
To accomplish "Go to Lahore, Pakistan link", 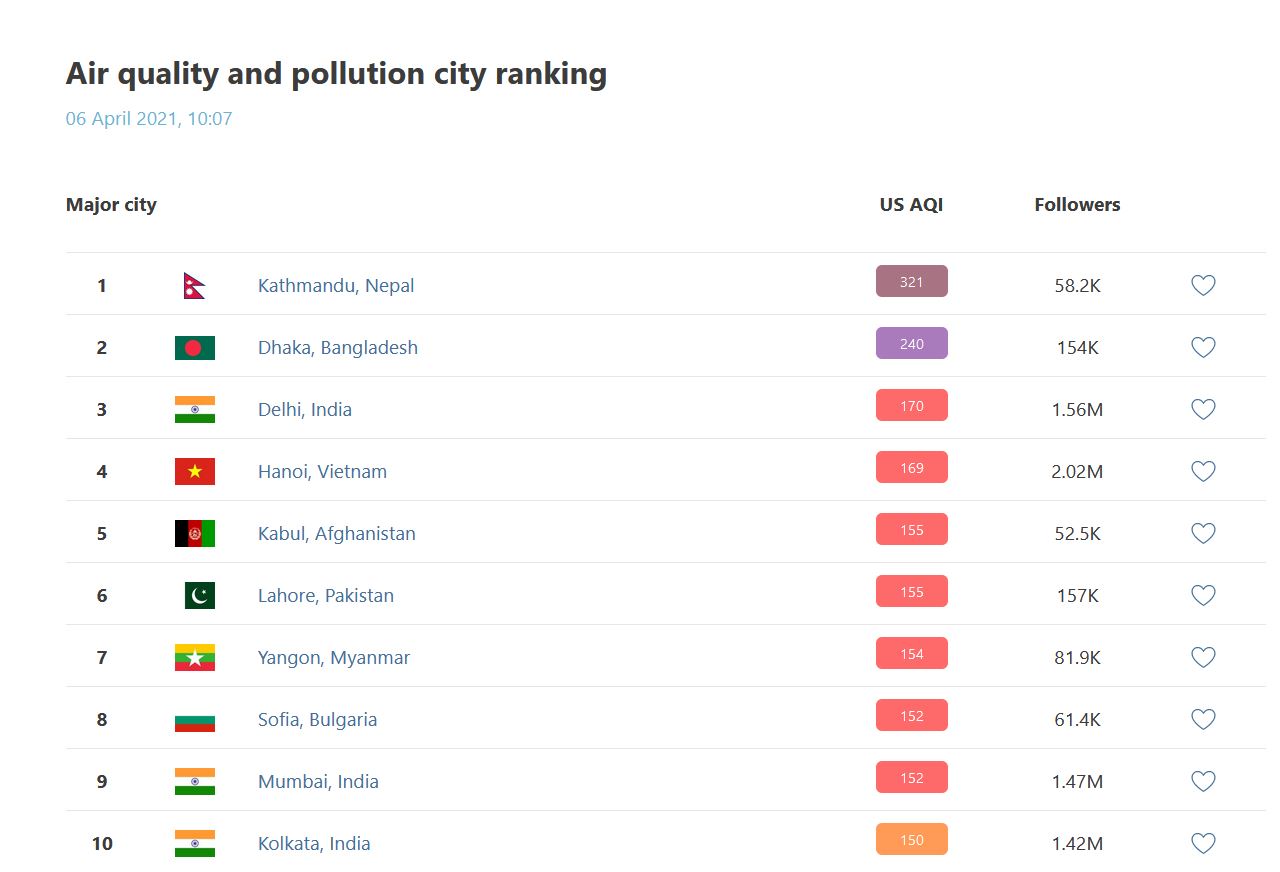I will click(326, 596).
